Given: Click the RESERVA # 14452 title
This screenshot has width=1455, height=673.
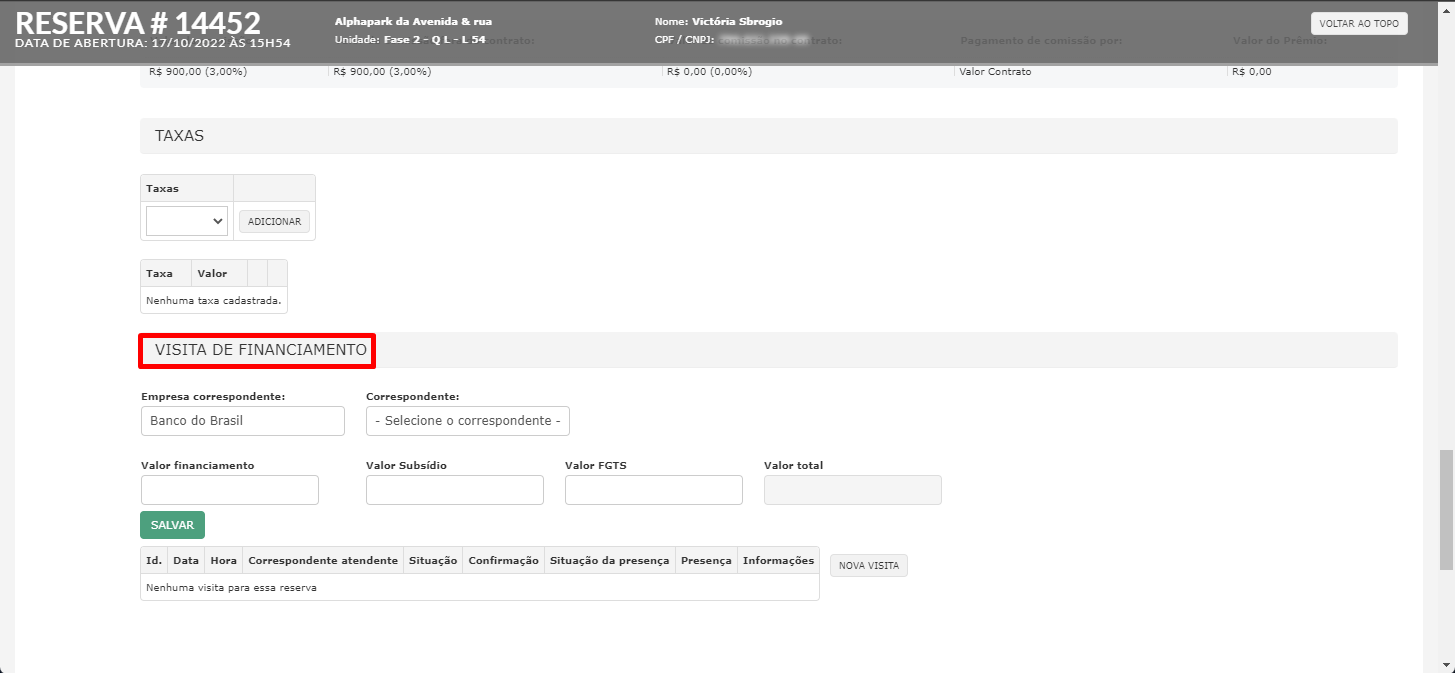Looking at the screenshot, I should (138, 22).
